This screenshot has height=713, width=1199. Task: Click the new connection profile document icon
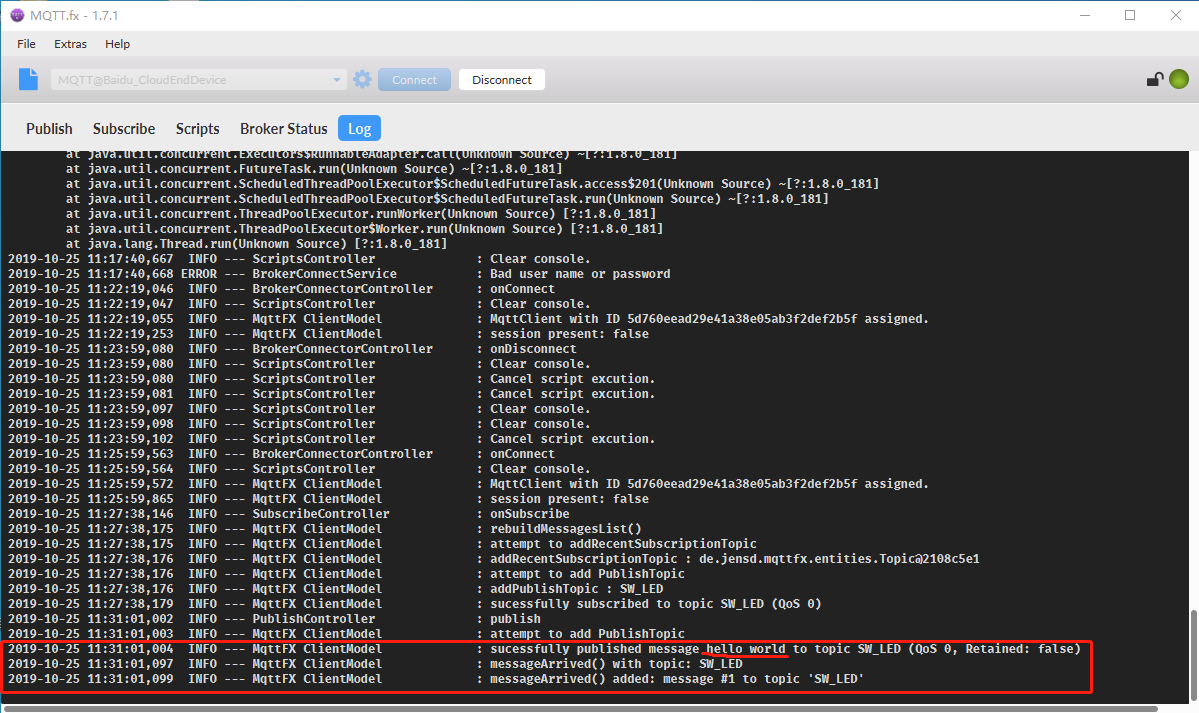point(26,79)
